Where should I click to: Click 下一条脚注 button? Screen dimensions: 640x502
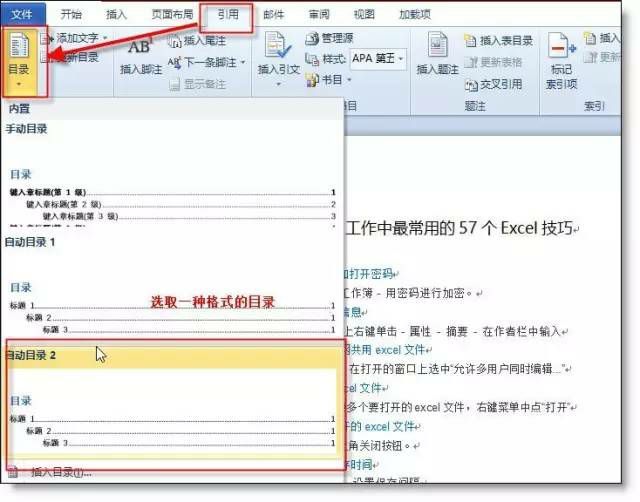coord(203,62)
